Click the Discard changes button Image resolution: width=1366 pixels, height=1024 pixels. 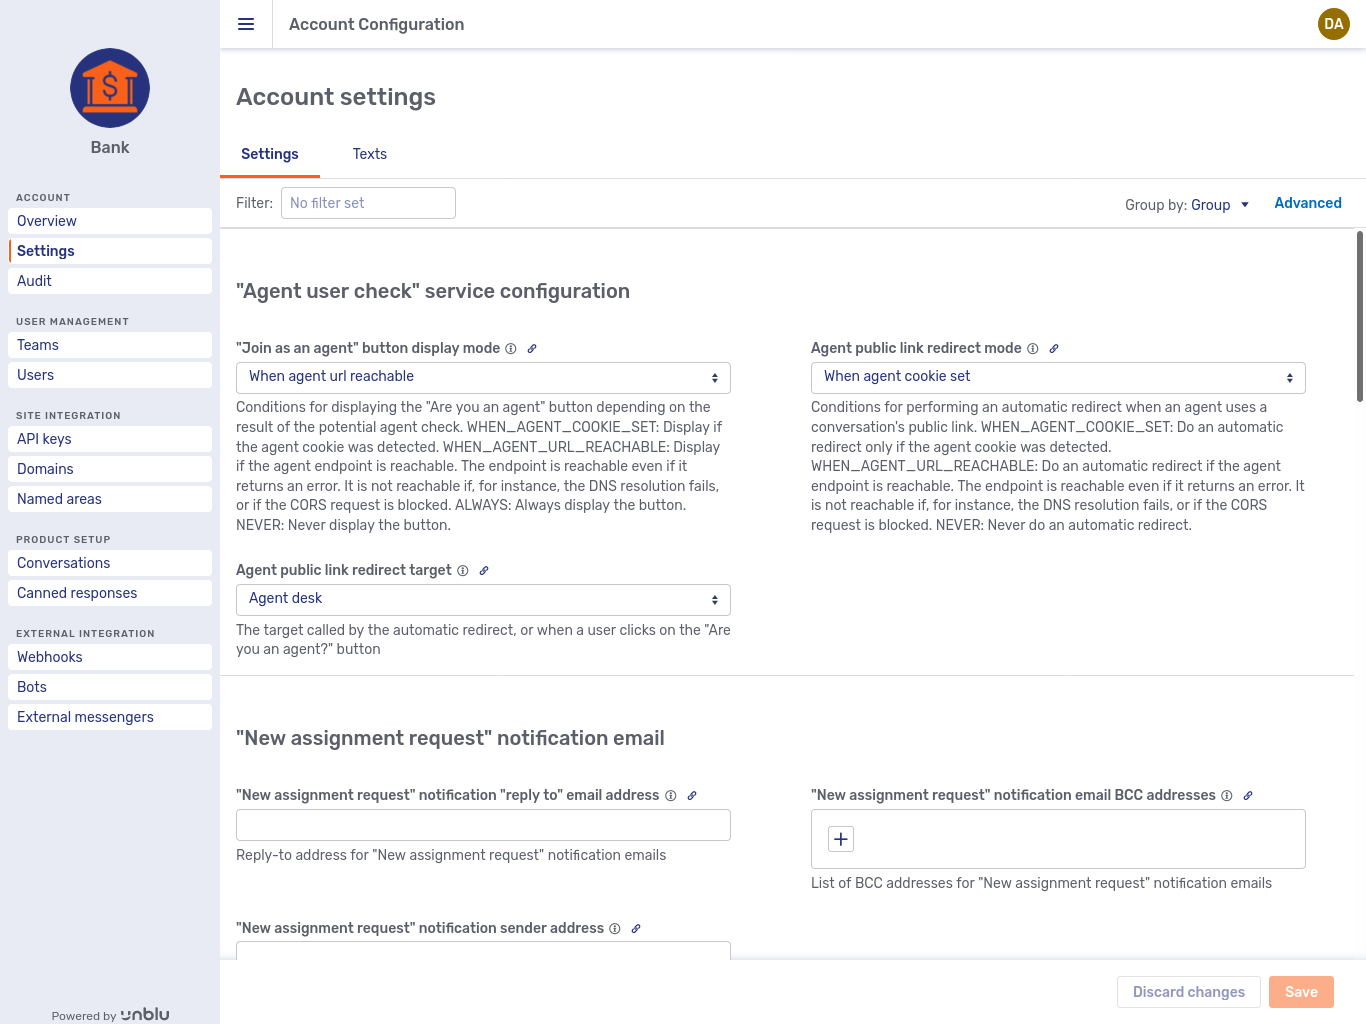pyautogui.click(x=1188, y=992)
